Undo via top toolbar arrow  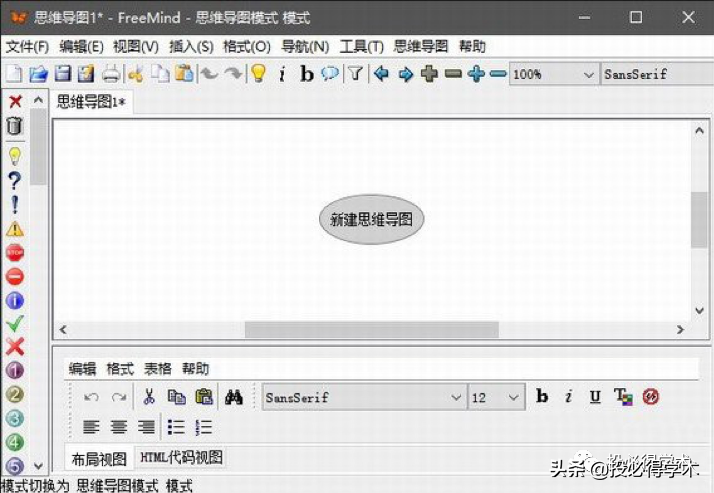[x=209, y=73]
